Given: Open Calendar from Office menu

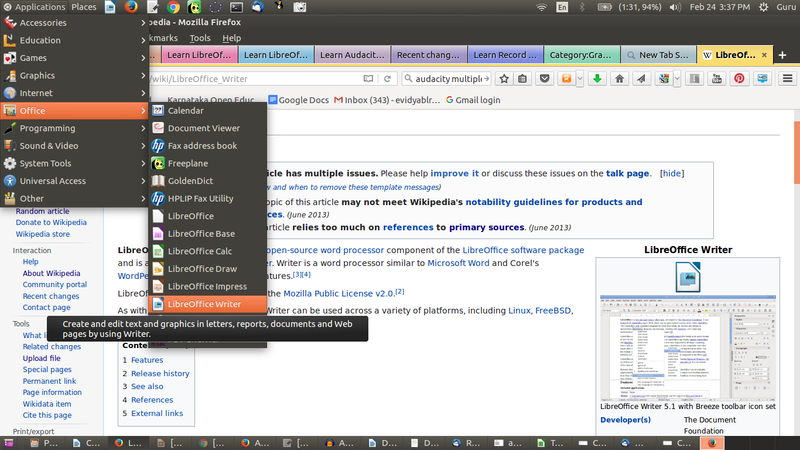Looking at the screenshot, I should point(208,111).
